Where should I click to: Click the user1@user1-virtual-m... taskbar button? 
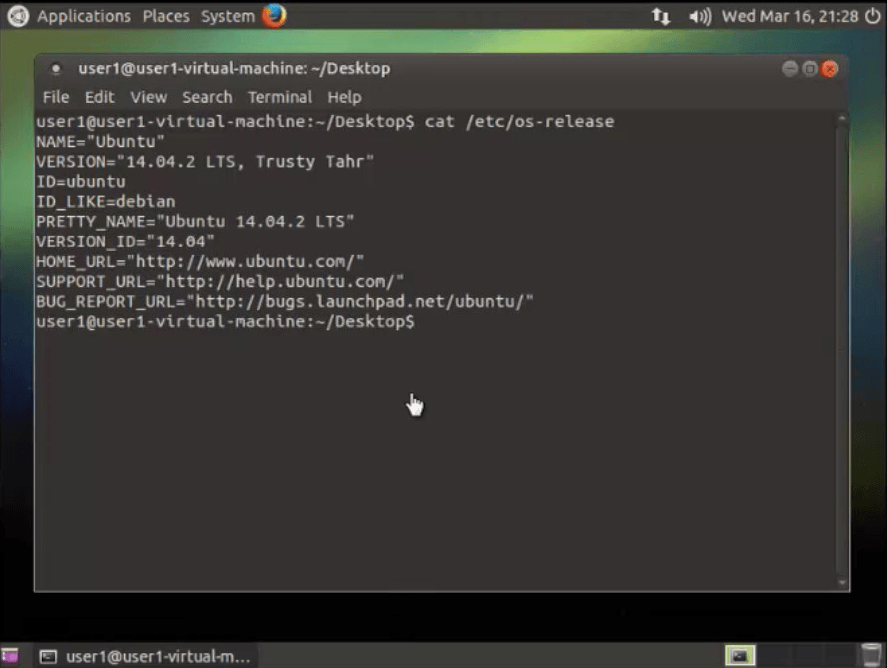click(145, 656)
